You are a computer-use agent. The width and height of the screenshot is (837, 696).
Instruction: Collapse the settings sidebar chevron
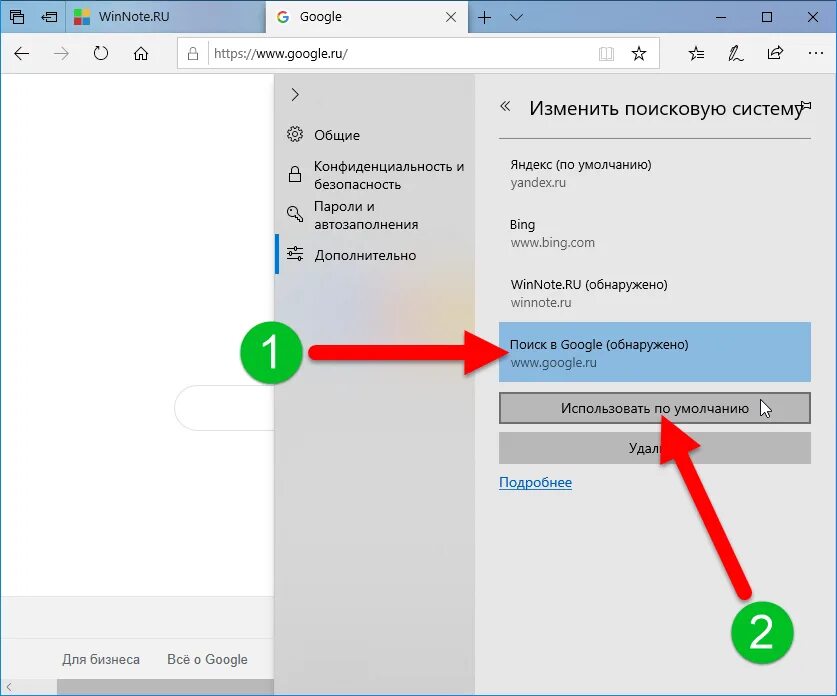point(295,95)
